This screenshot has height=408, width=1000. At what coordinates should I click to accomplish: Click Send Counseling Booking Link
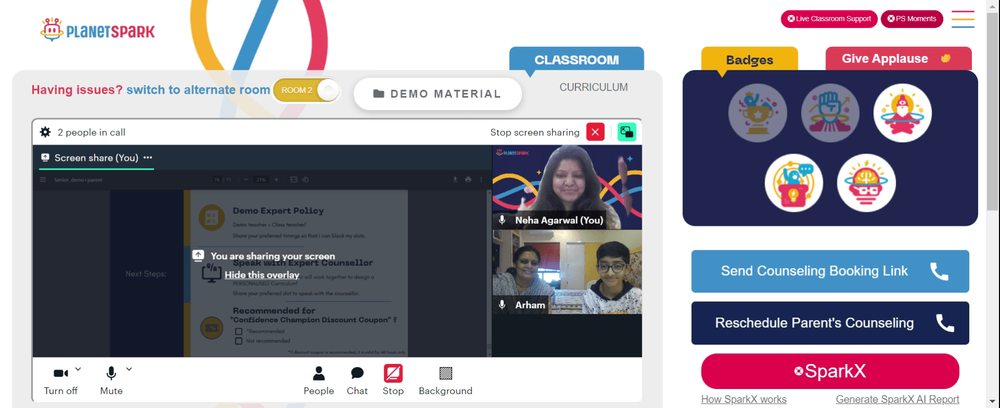tap(830, 271)
